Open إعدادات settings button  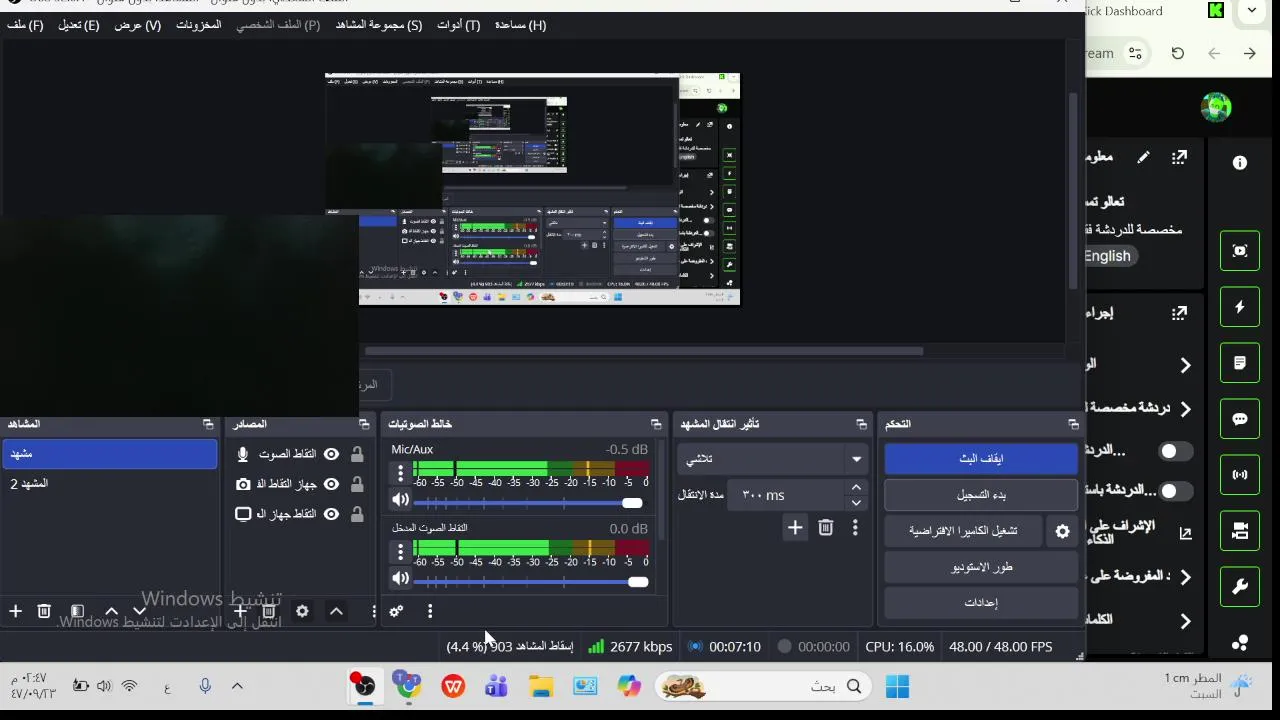[981, 603]
